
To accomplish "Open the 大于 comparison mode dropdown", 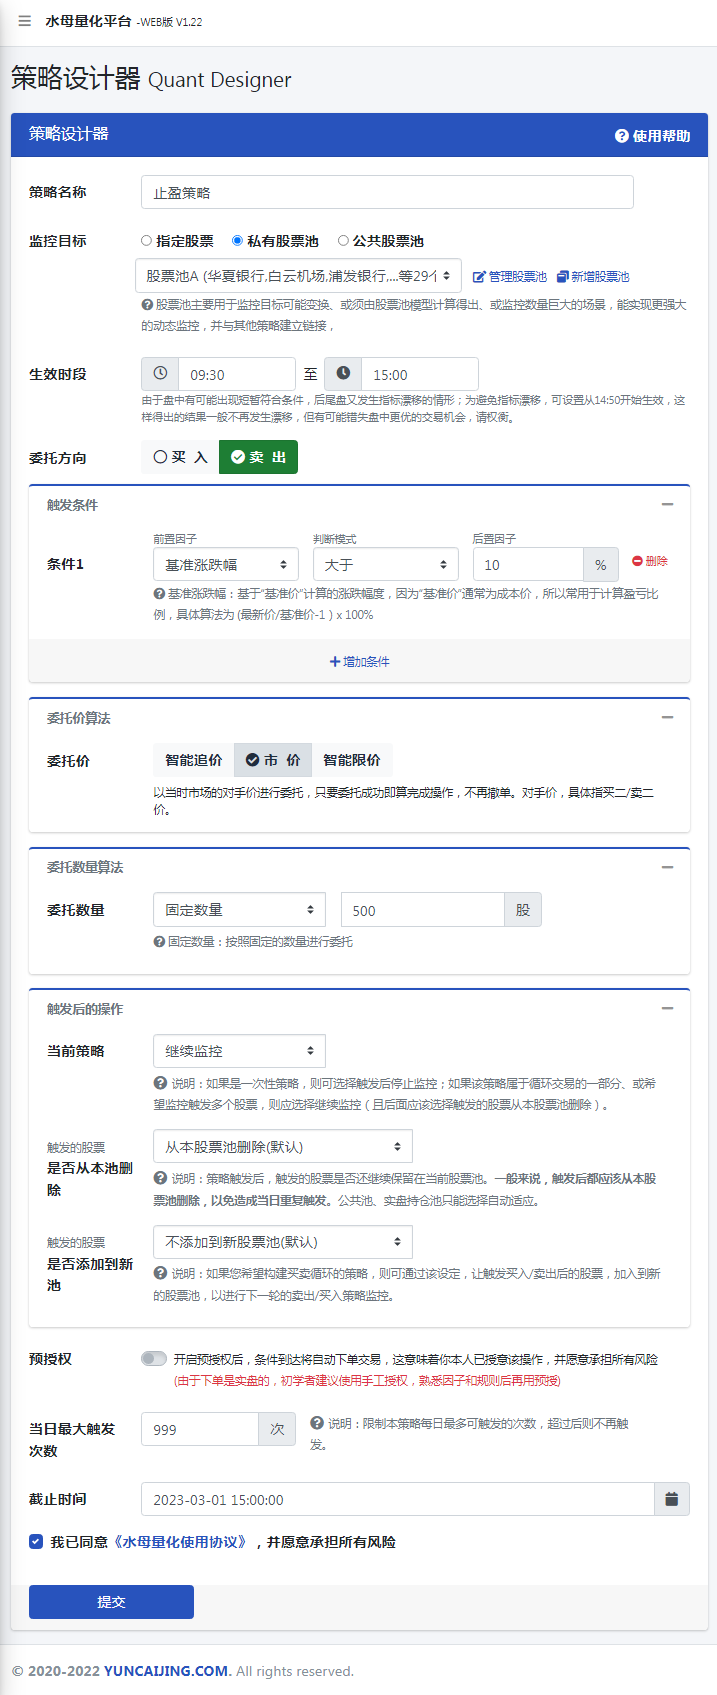I will pos(385,565).
